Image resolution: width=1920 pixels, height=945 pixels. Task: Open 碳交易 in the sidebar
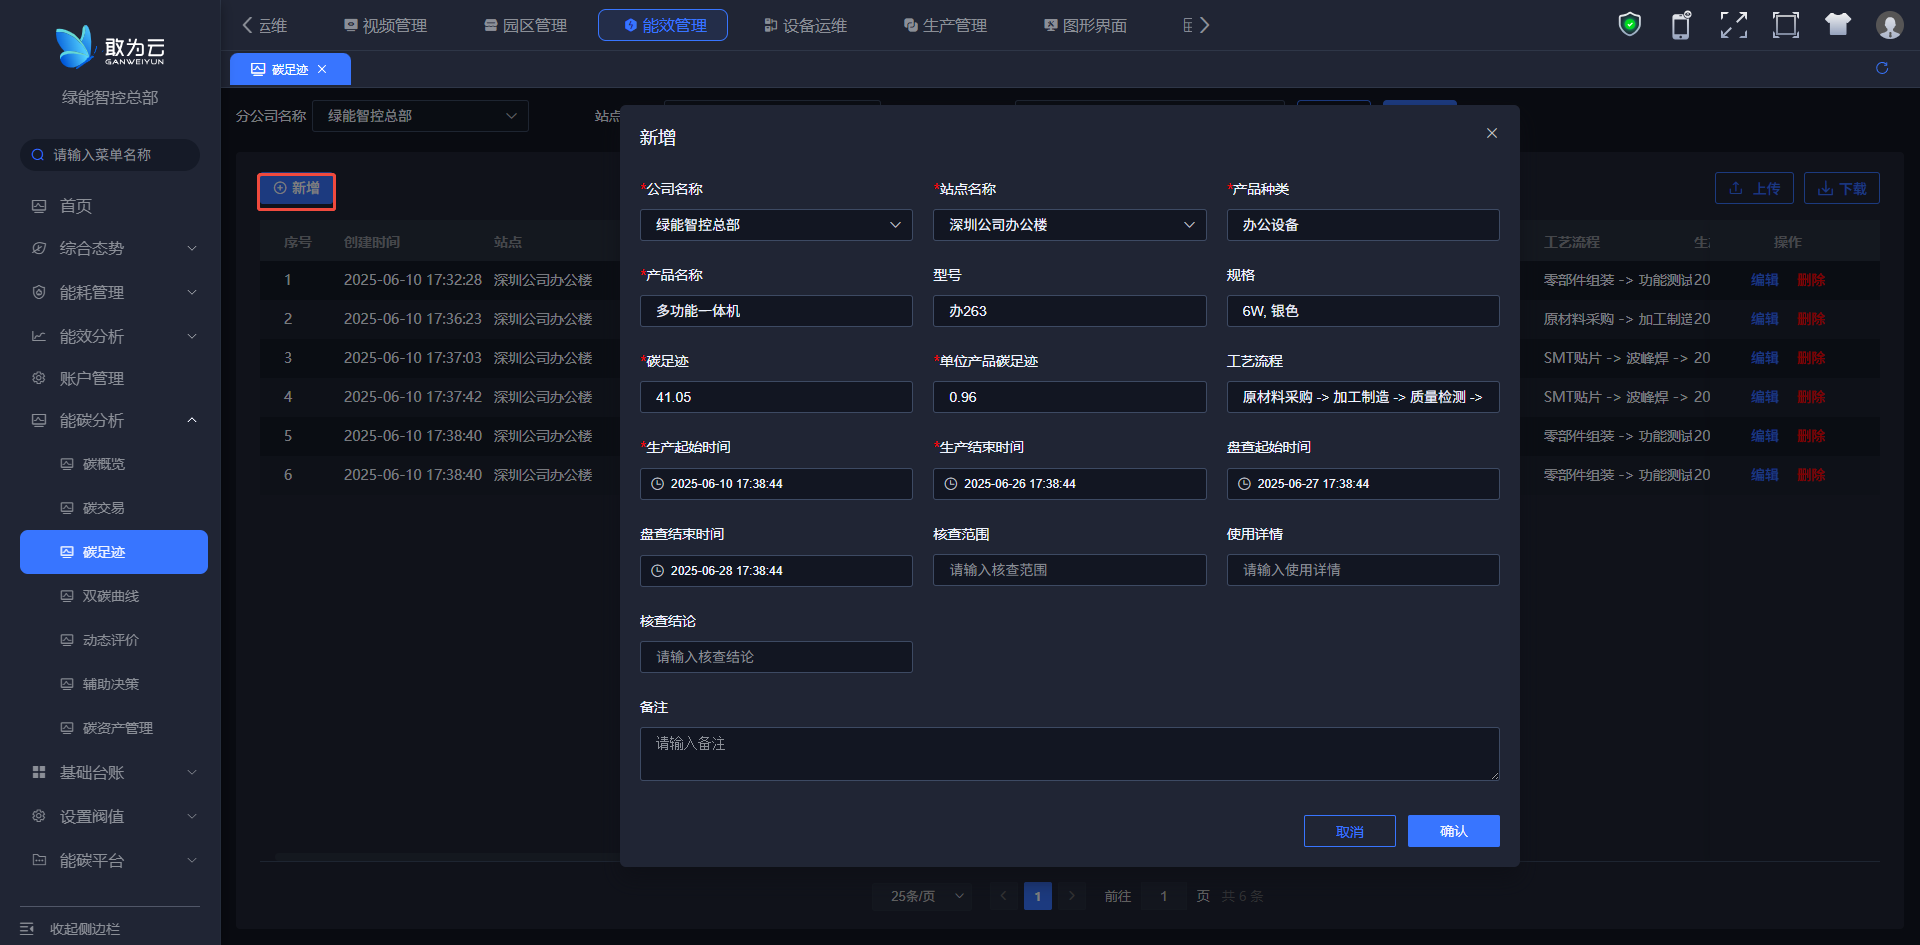coord(104,508)
